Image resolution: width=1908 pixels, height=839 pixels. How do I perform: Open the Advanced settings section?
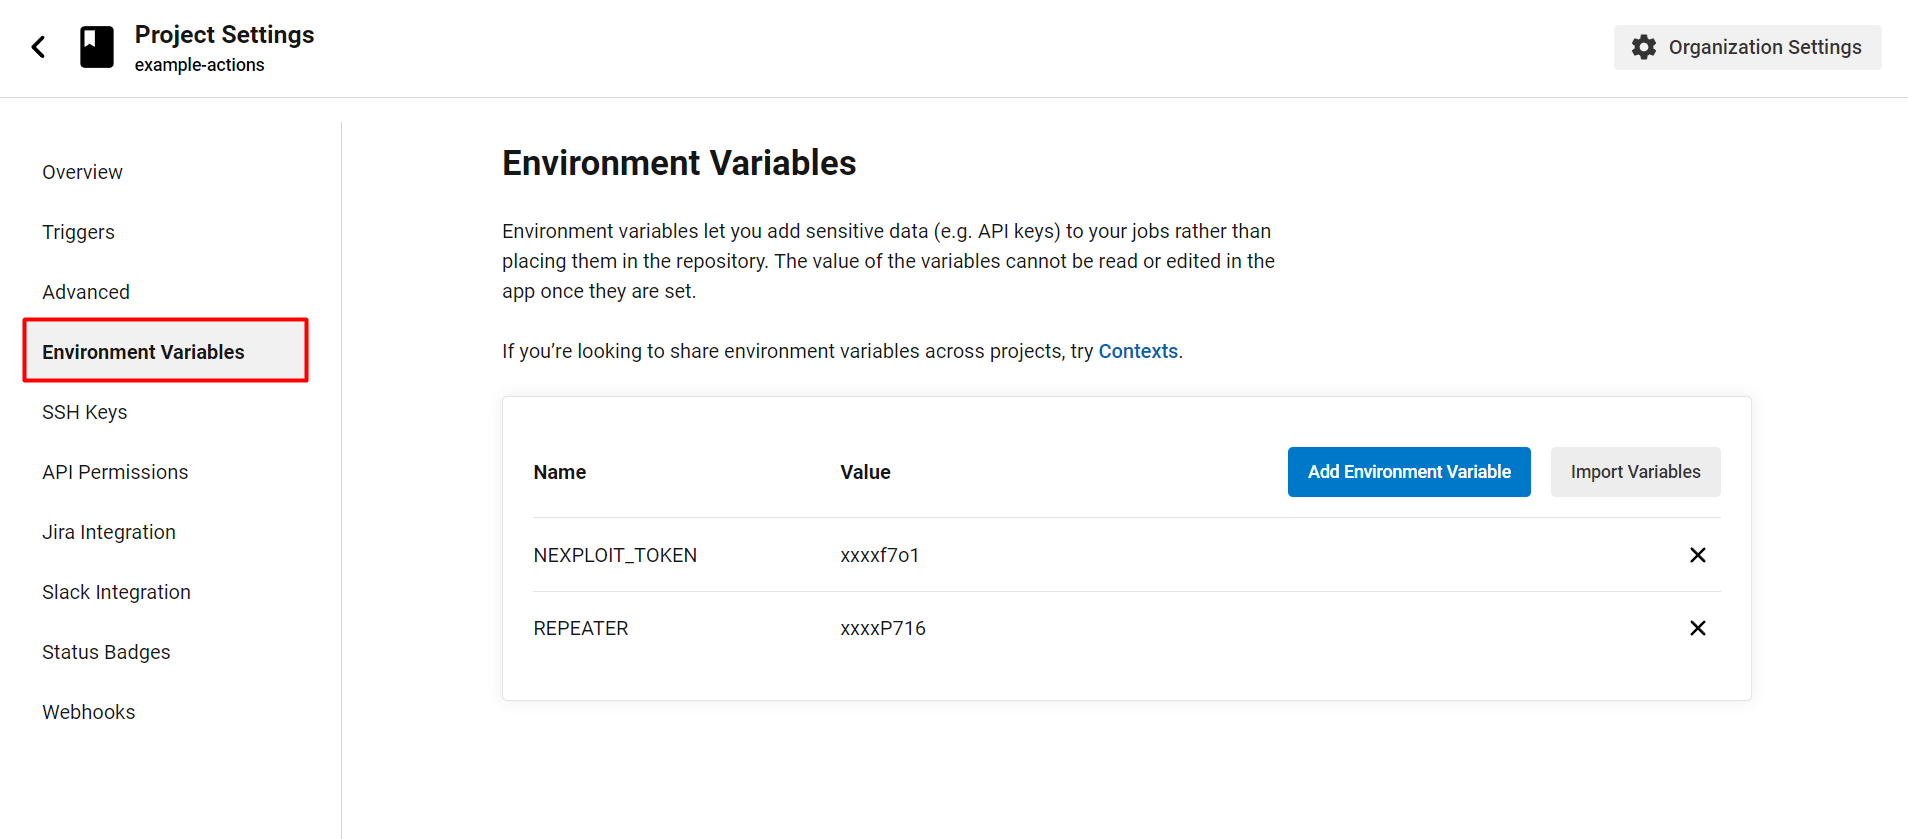tap(86, 292)
